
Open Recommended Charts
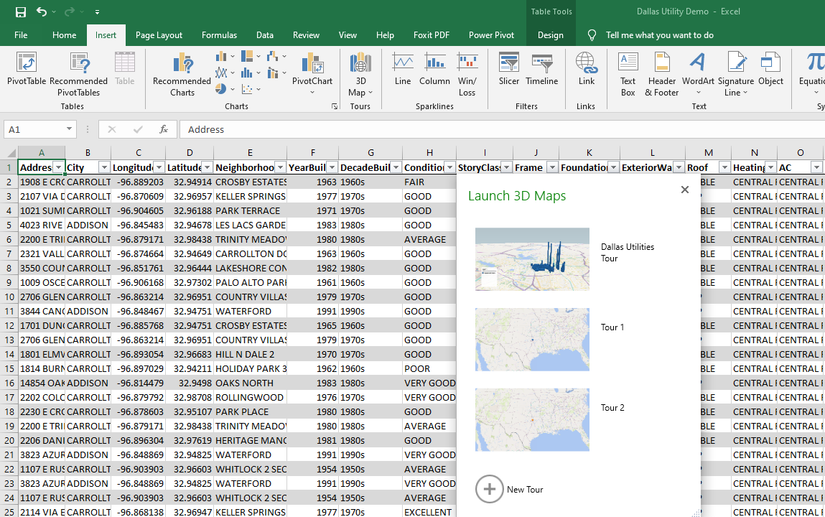click(182, 74)
